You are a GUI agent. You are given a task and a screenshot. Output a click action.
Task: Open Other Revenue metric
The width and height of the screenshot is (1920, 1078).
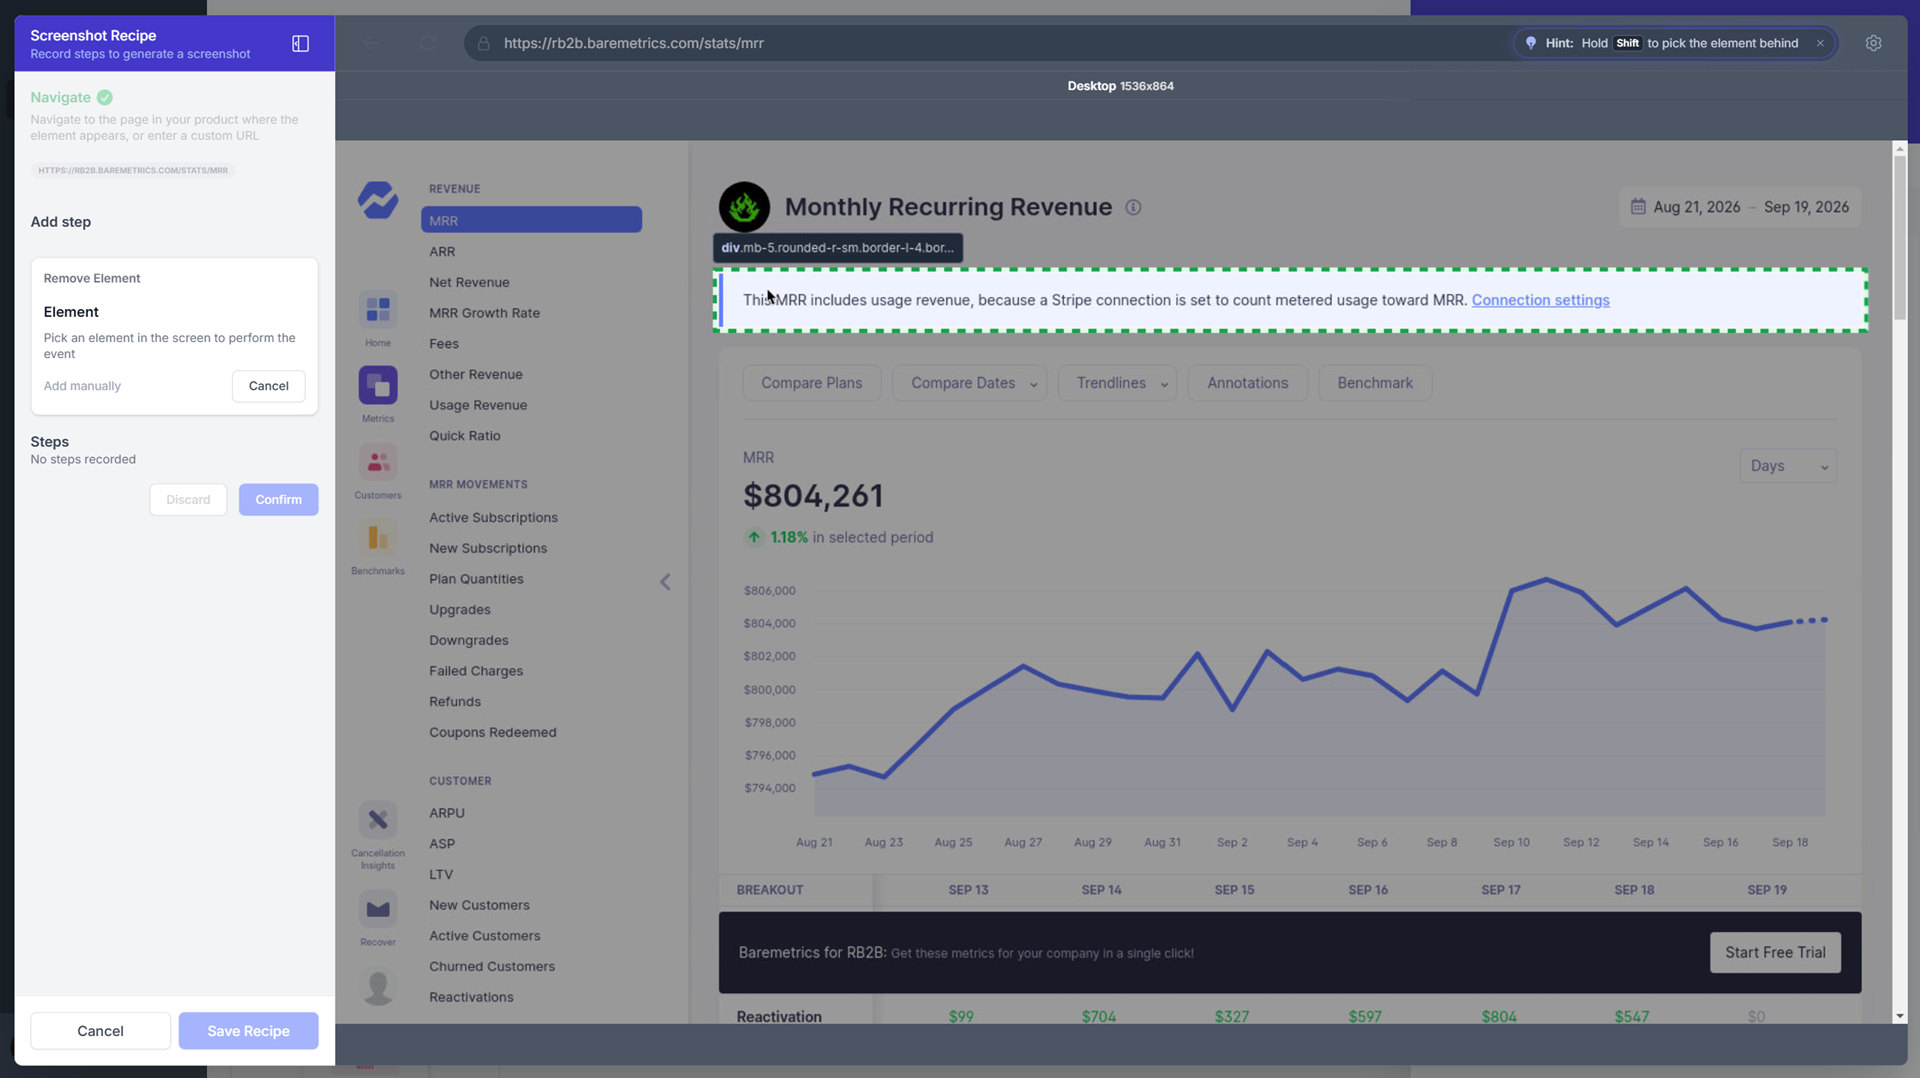pyautogui.click(x=476, y=374)
